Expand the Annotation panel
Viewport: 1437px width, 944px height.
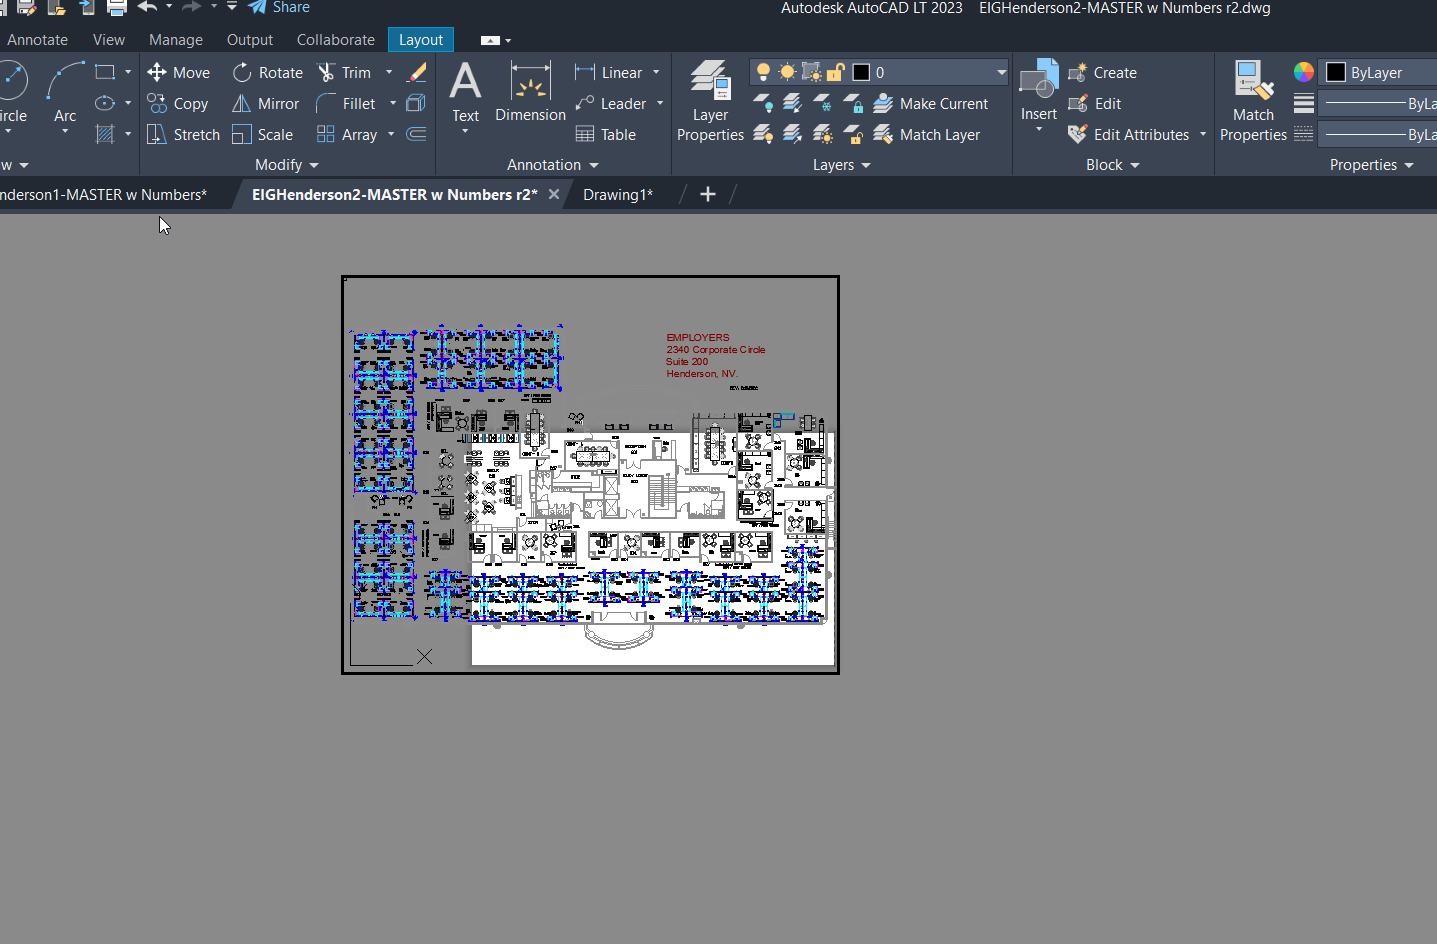(x=553, y=165)
